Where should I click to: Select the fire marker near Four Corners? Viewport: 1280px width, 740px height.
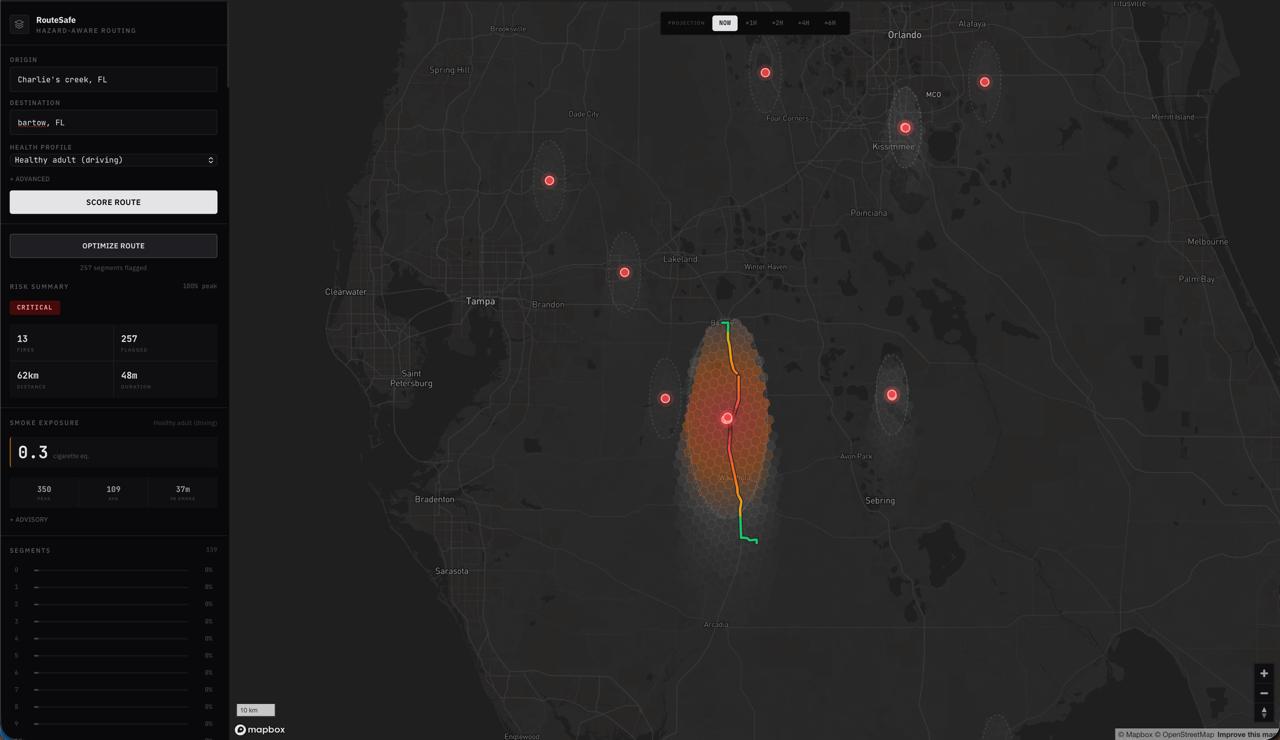[765, 73]
